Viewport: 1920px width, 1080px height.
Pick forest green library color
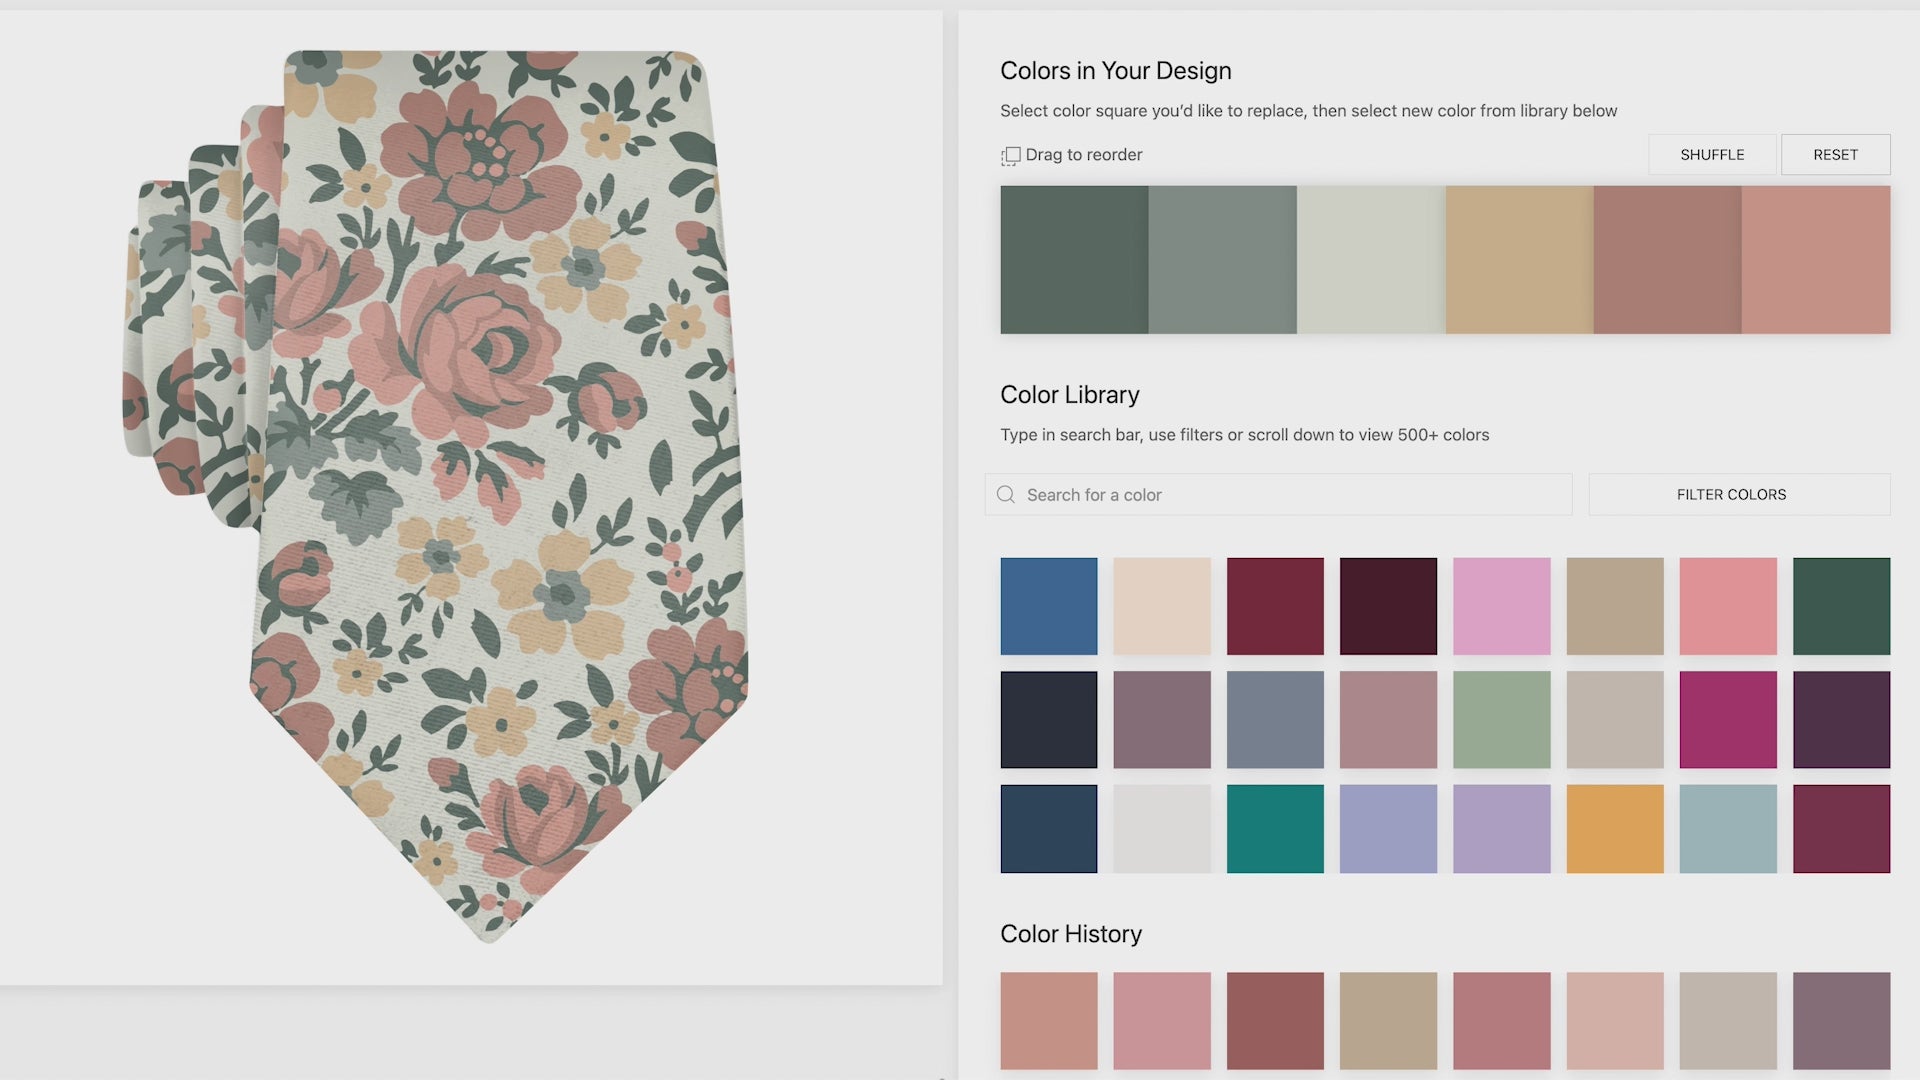[x=1842, y=606]
